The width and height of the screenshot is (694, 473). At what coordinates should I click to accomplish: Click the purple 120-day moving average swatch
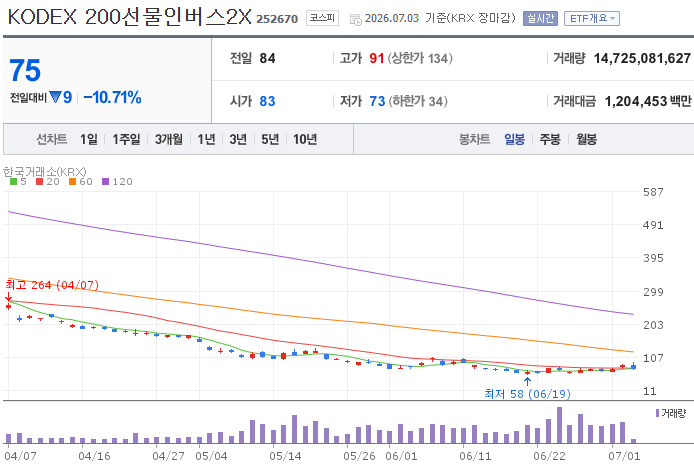pyautogui.click(x=105, y=181)
